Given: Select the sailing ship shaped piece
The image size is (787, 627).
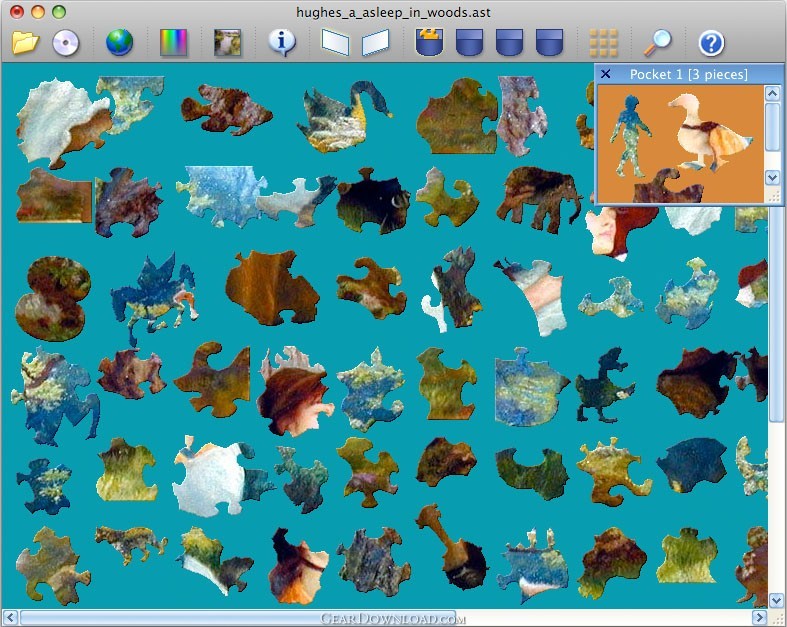Looking at the screenshot, I should click(x=535, y=565).
